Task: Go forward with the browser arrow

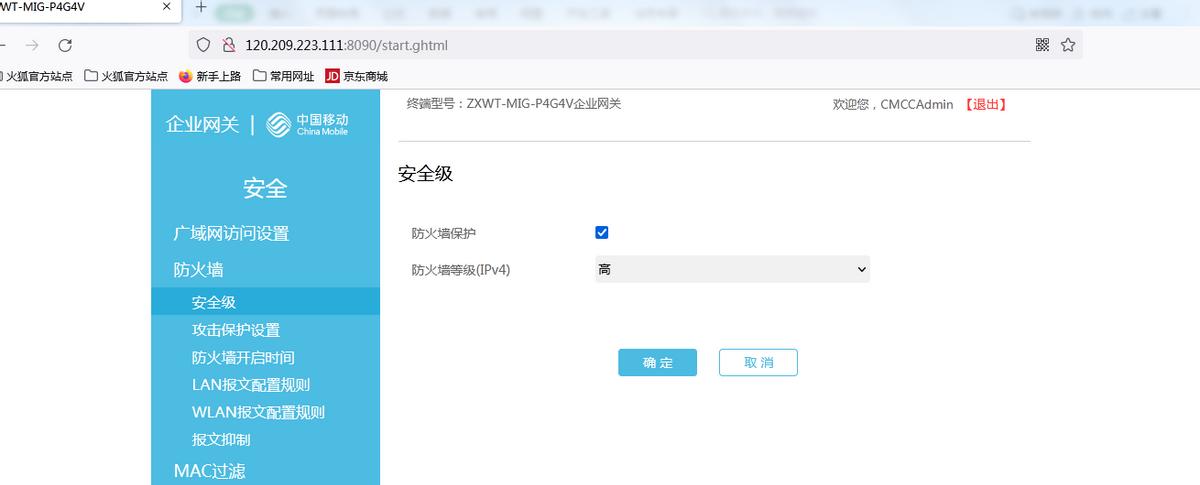Action: (x=32, y=45)
